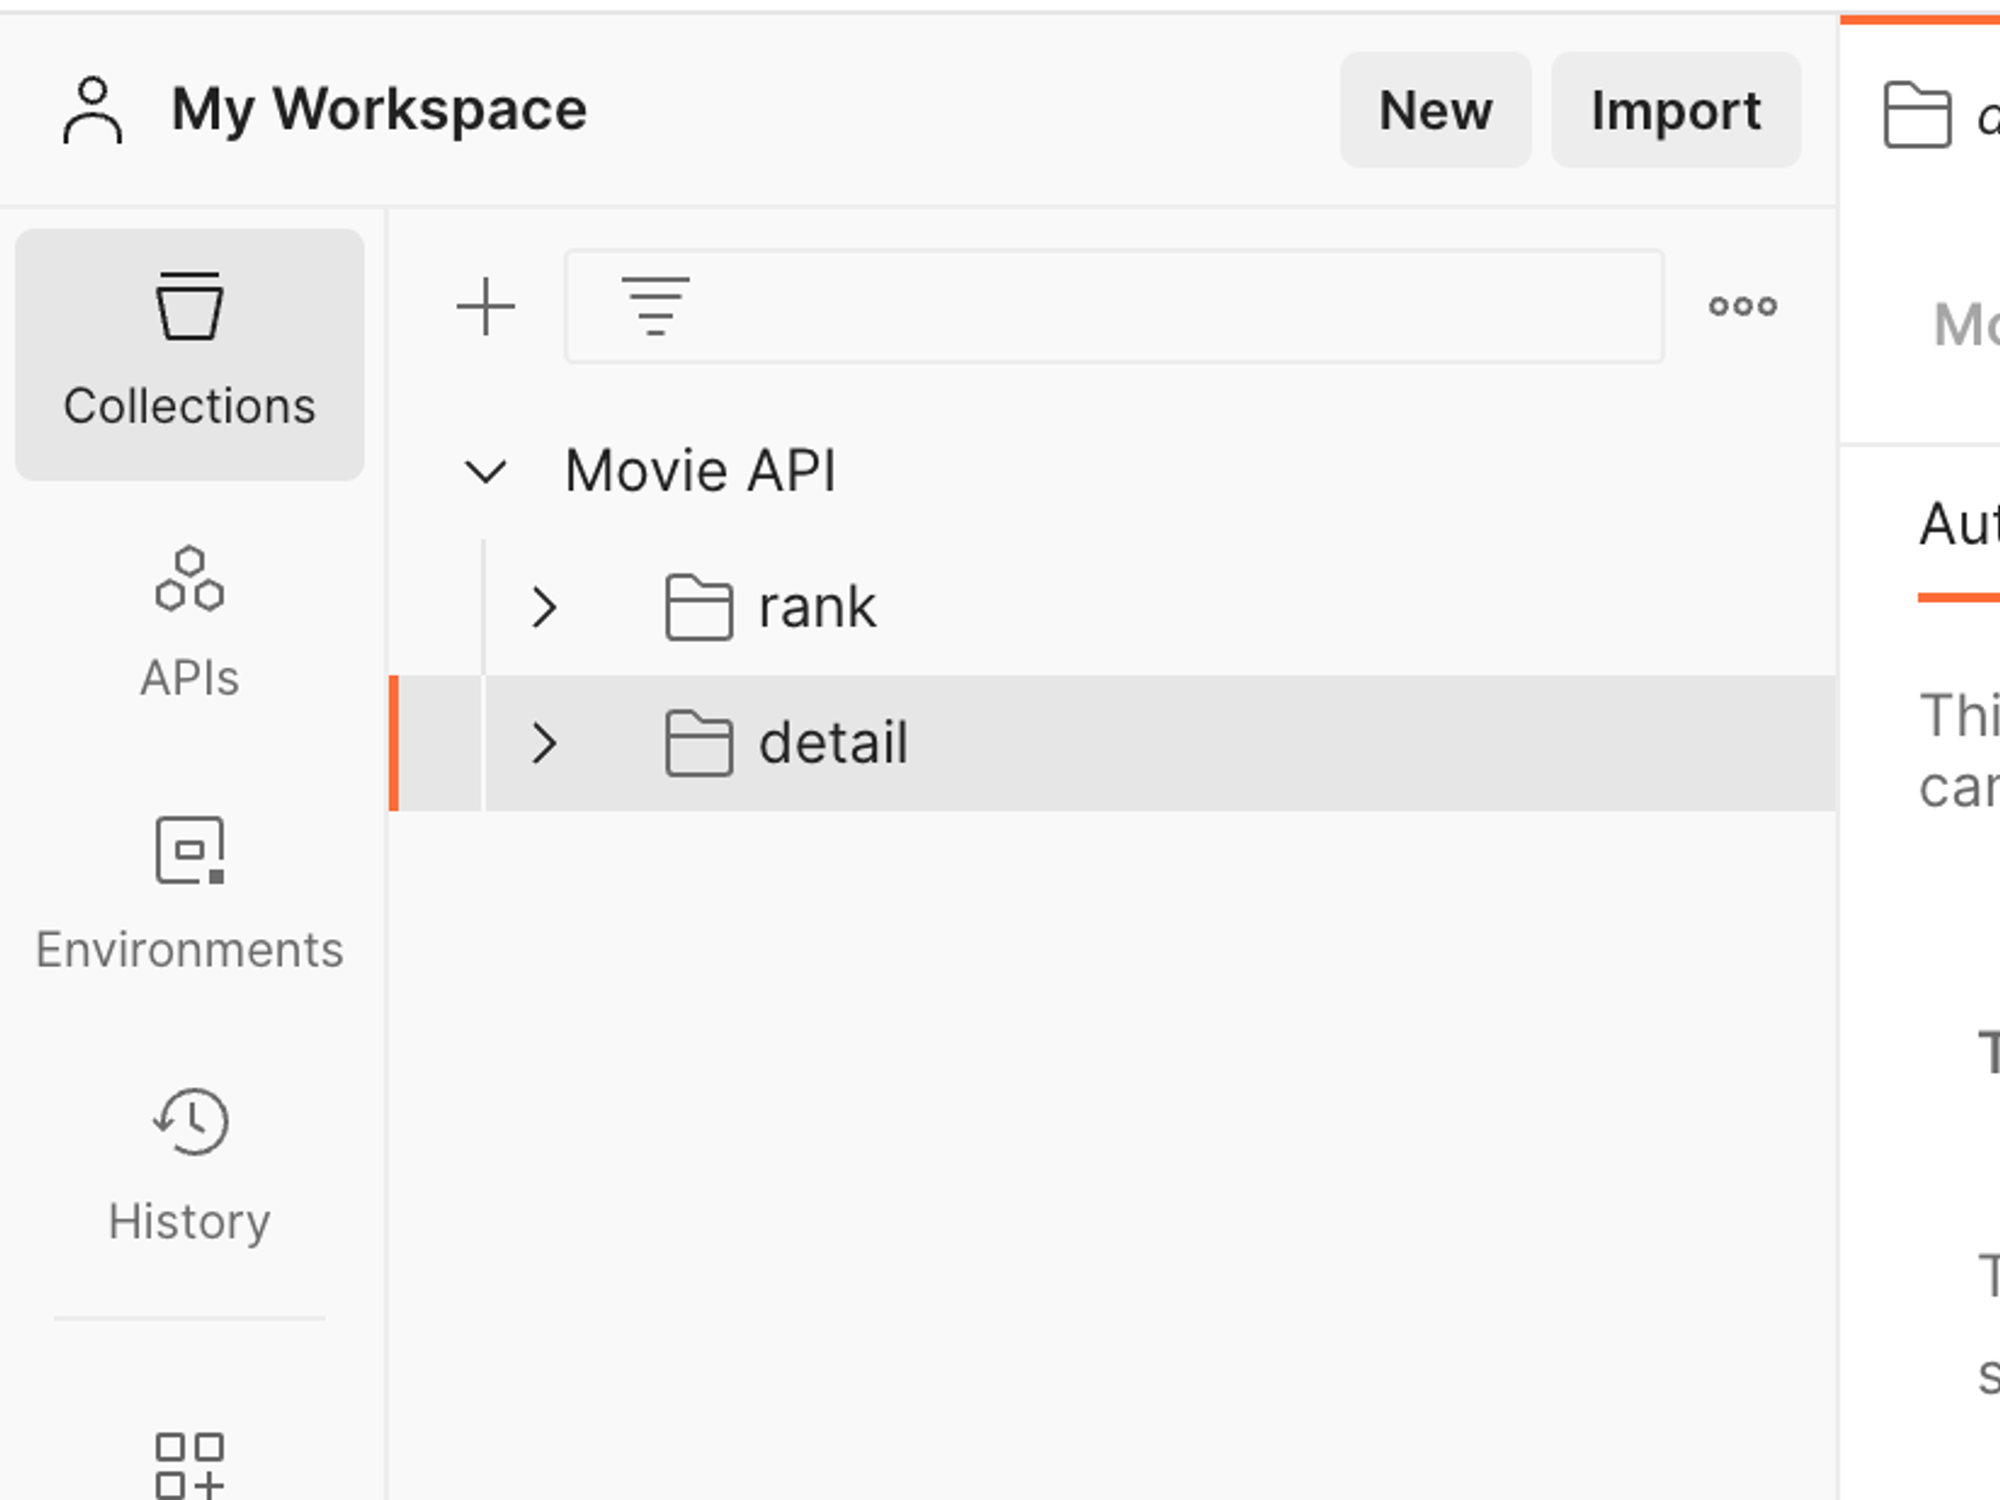This screenshot has width=2000, height=1500.
Task: Select the detail folder
Action: coord(832,743)
